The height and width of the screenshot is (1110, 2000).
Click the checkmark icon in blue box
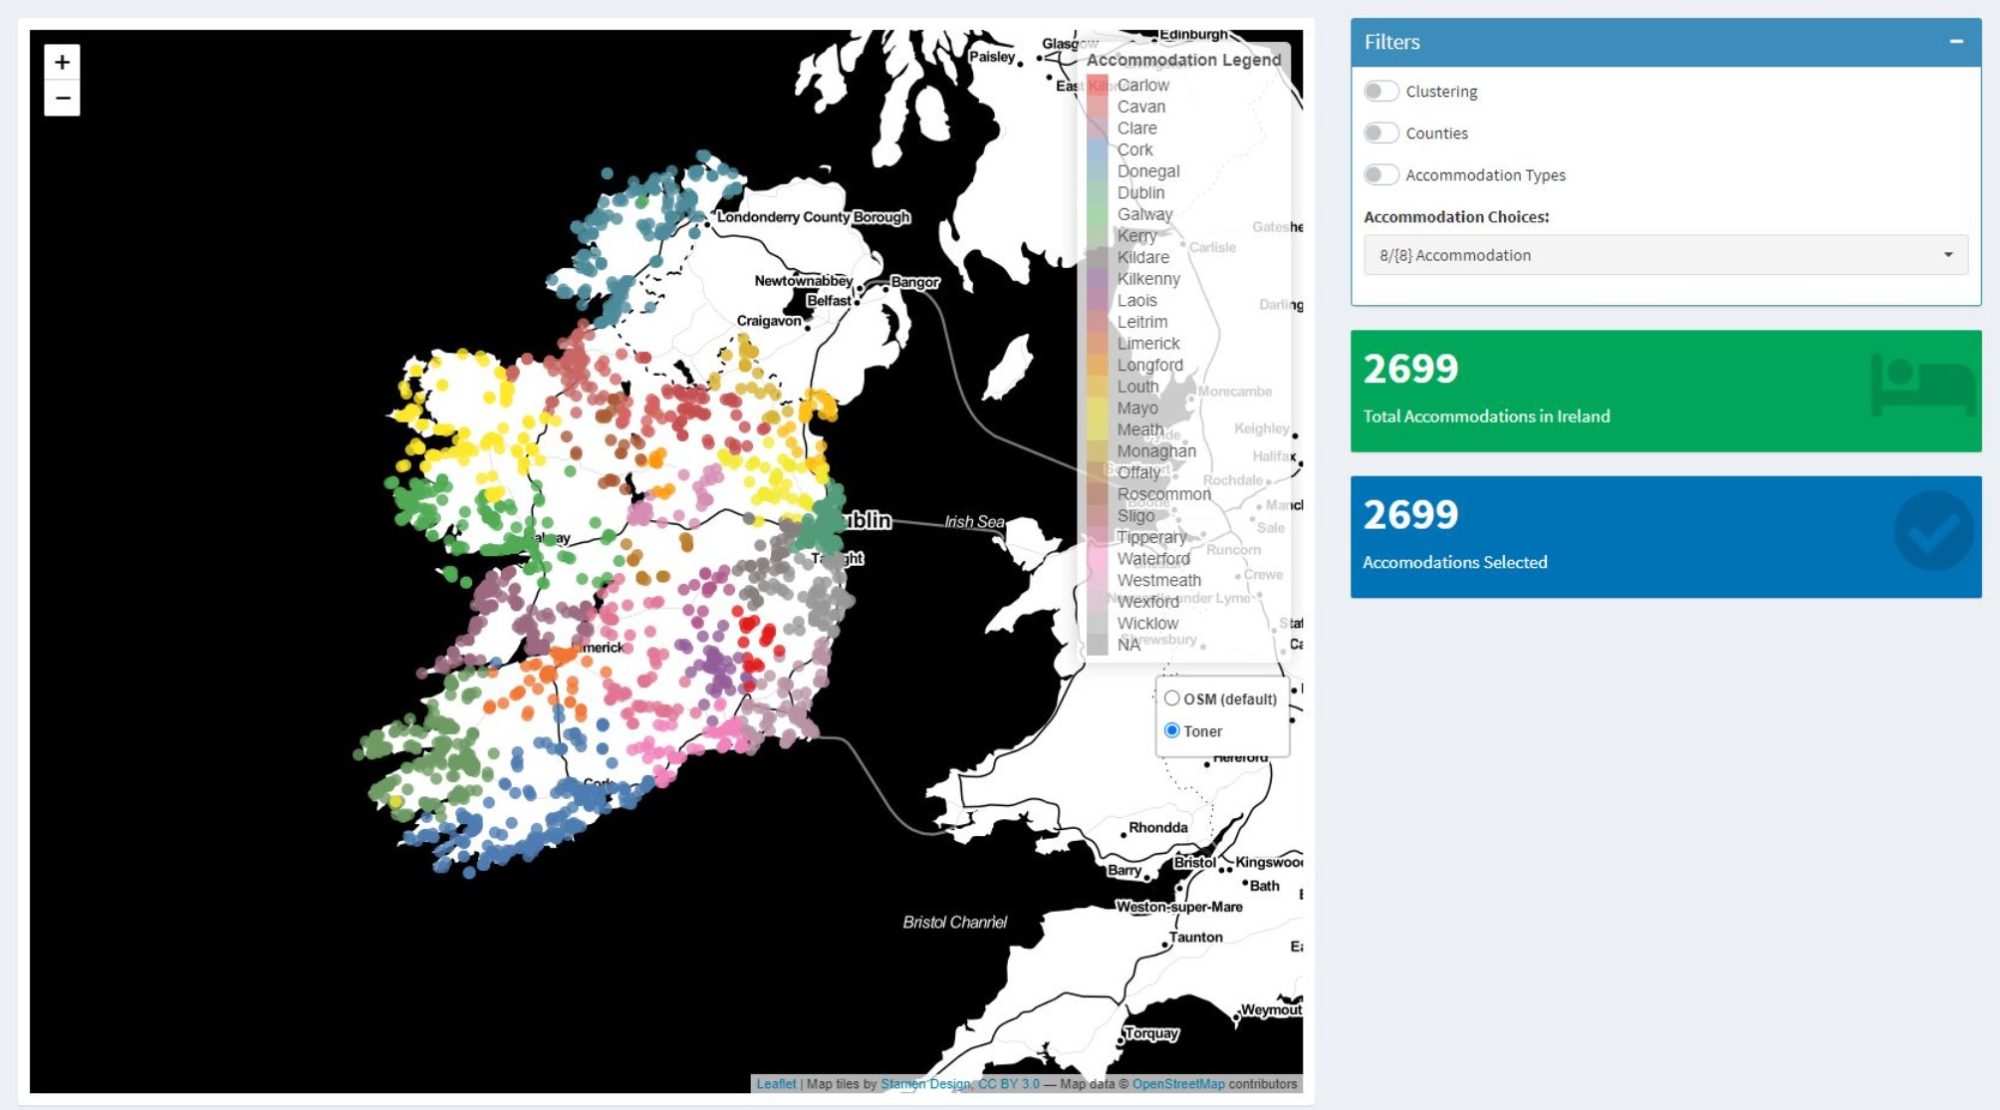(x=1933, y=531)
